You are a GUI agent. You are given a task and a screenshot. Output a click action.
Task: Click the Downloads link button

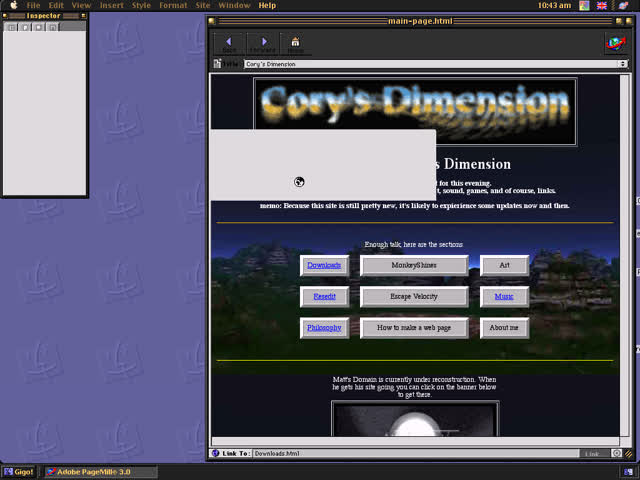324,266
